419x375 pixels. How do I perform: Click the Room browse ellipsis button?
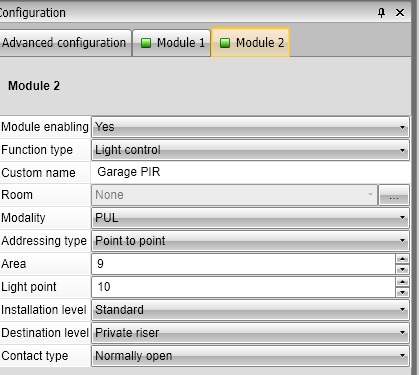click(394, 195)
